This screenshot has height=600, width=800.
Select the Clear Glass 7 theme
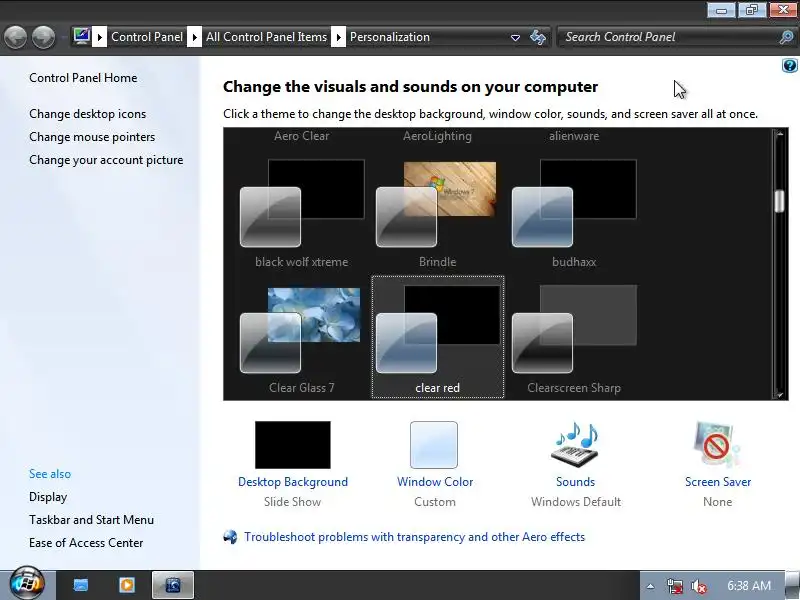click(x=302, y=339)
